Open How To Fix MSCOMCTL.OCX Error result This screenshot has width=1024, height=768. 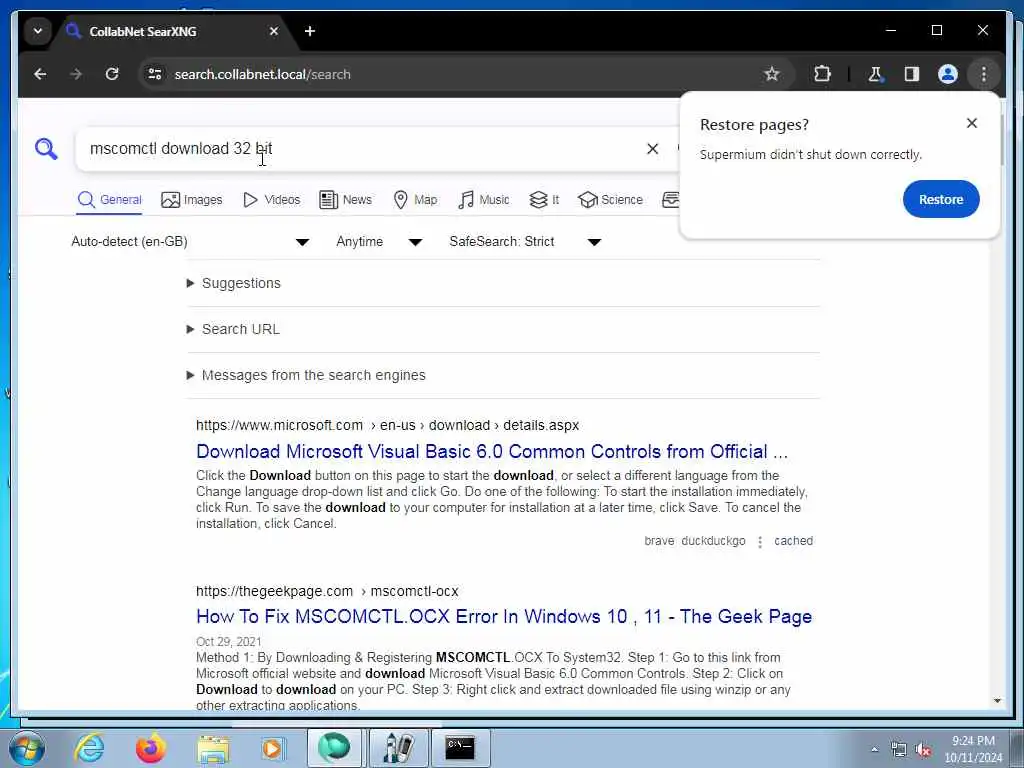[x=504, y=616]
